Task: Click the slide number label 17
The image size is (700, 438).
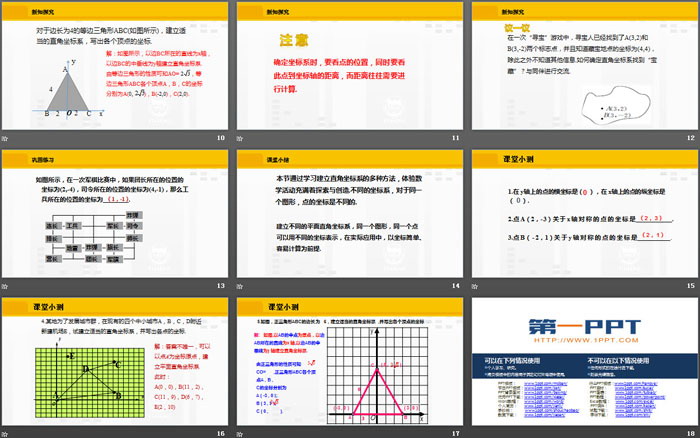Action: [456, 434]
